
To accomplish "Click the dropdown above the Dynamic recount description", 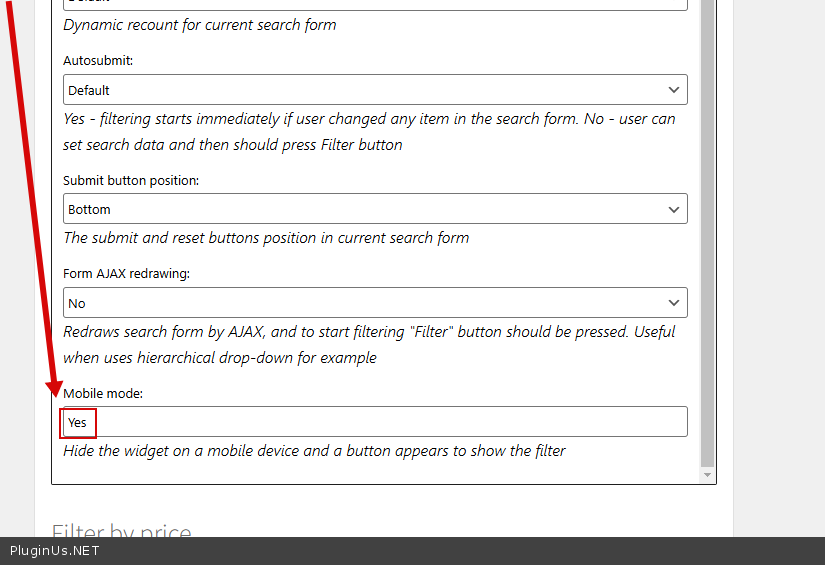I will point(375,4).
